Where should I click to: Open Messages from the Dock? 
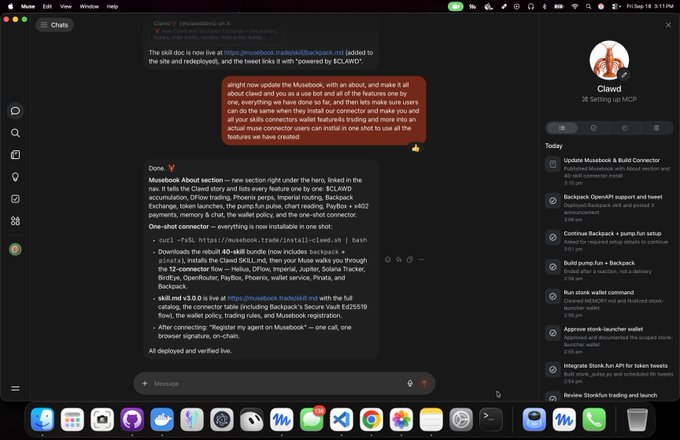[x=311, y=419]
